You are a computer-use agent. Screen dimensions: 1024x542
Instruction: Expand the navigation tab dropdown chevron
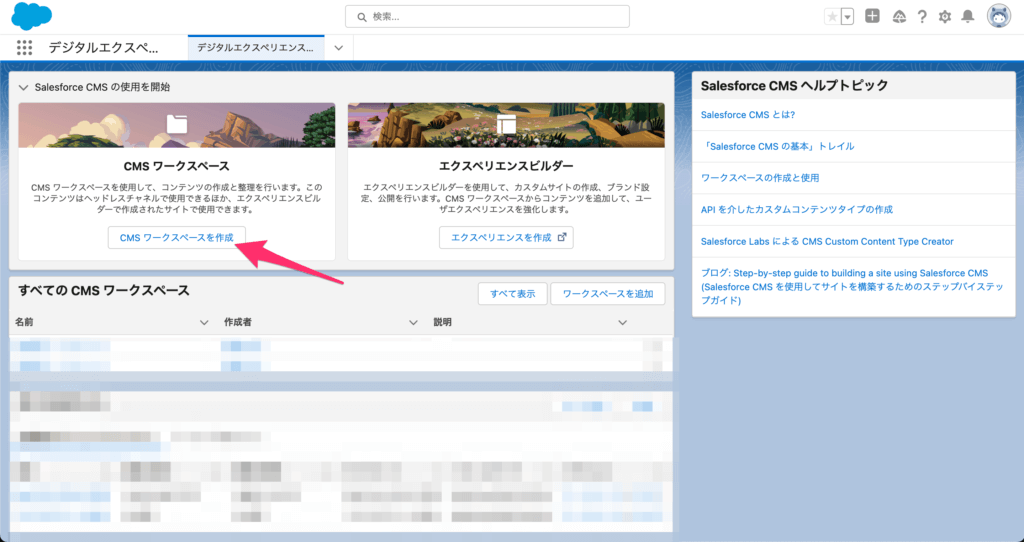pyautogui.click(x=339, y=47)
